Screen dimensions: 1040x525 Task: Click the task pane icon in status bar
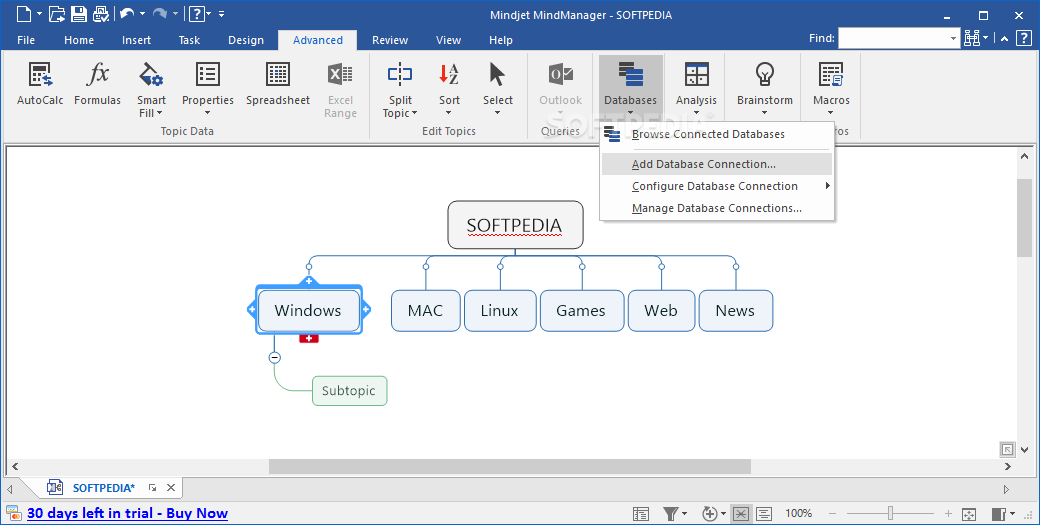coord(999,514)
